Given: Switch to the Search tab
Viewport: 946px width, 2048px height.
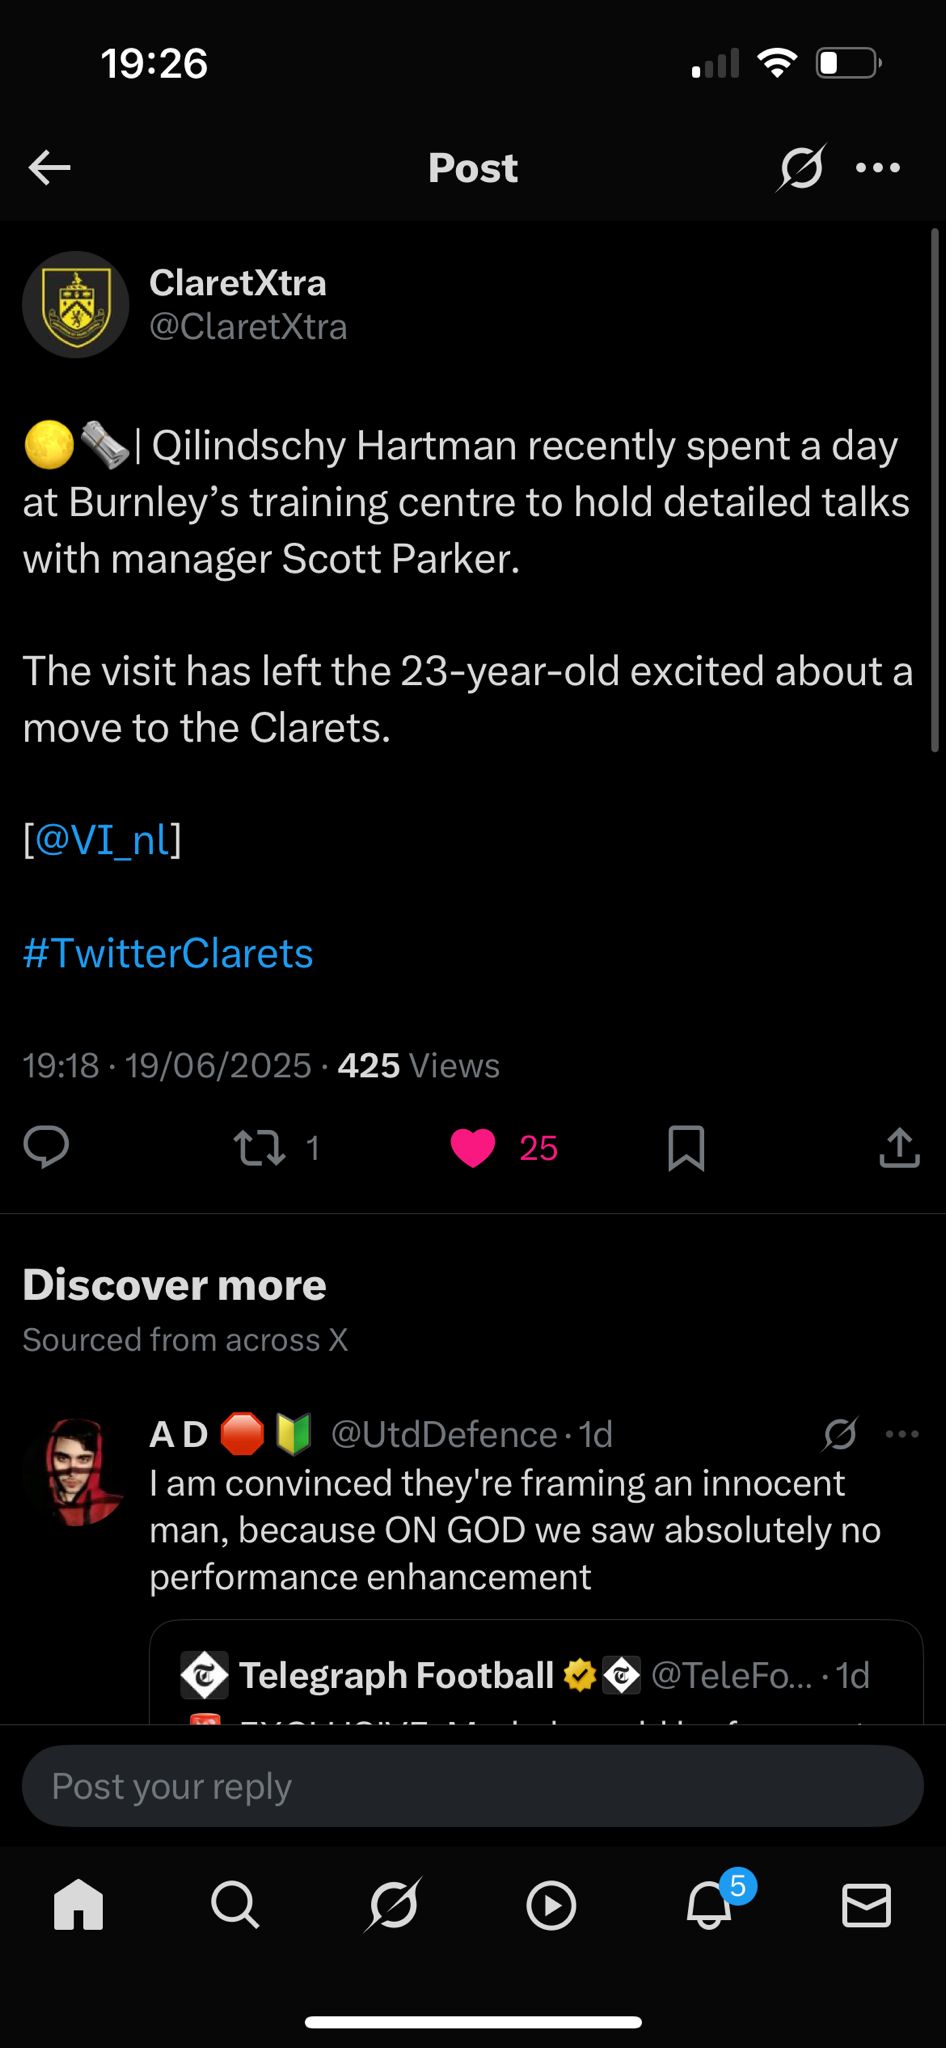Looking at the screenshot, I should [x=236, y=1905].
